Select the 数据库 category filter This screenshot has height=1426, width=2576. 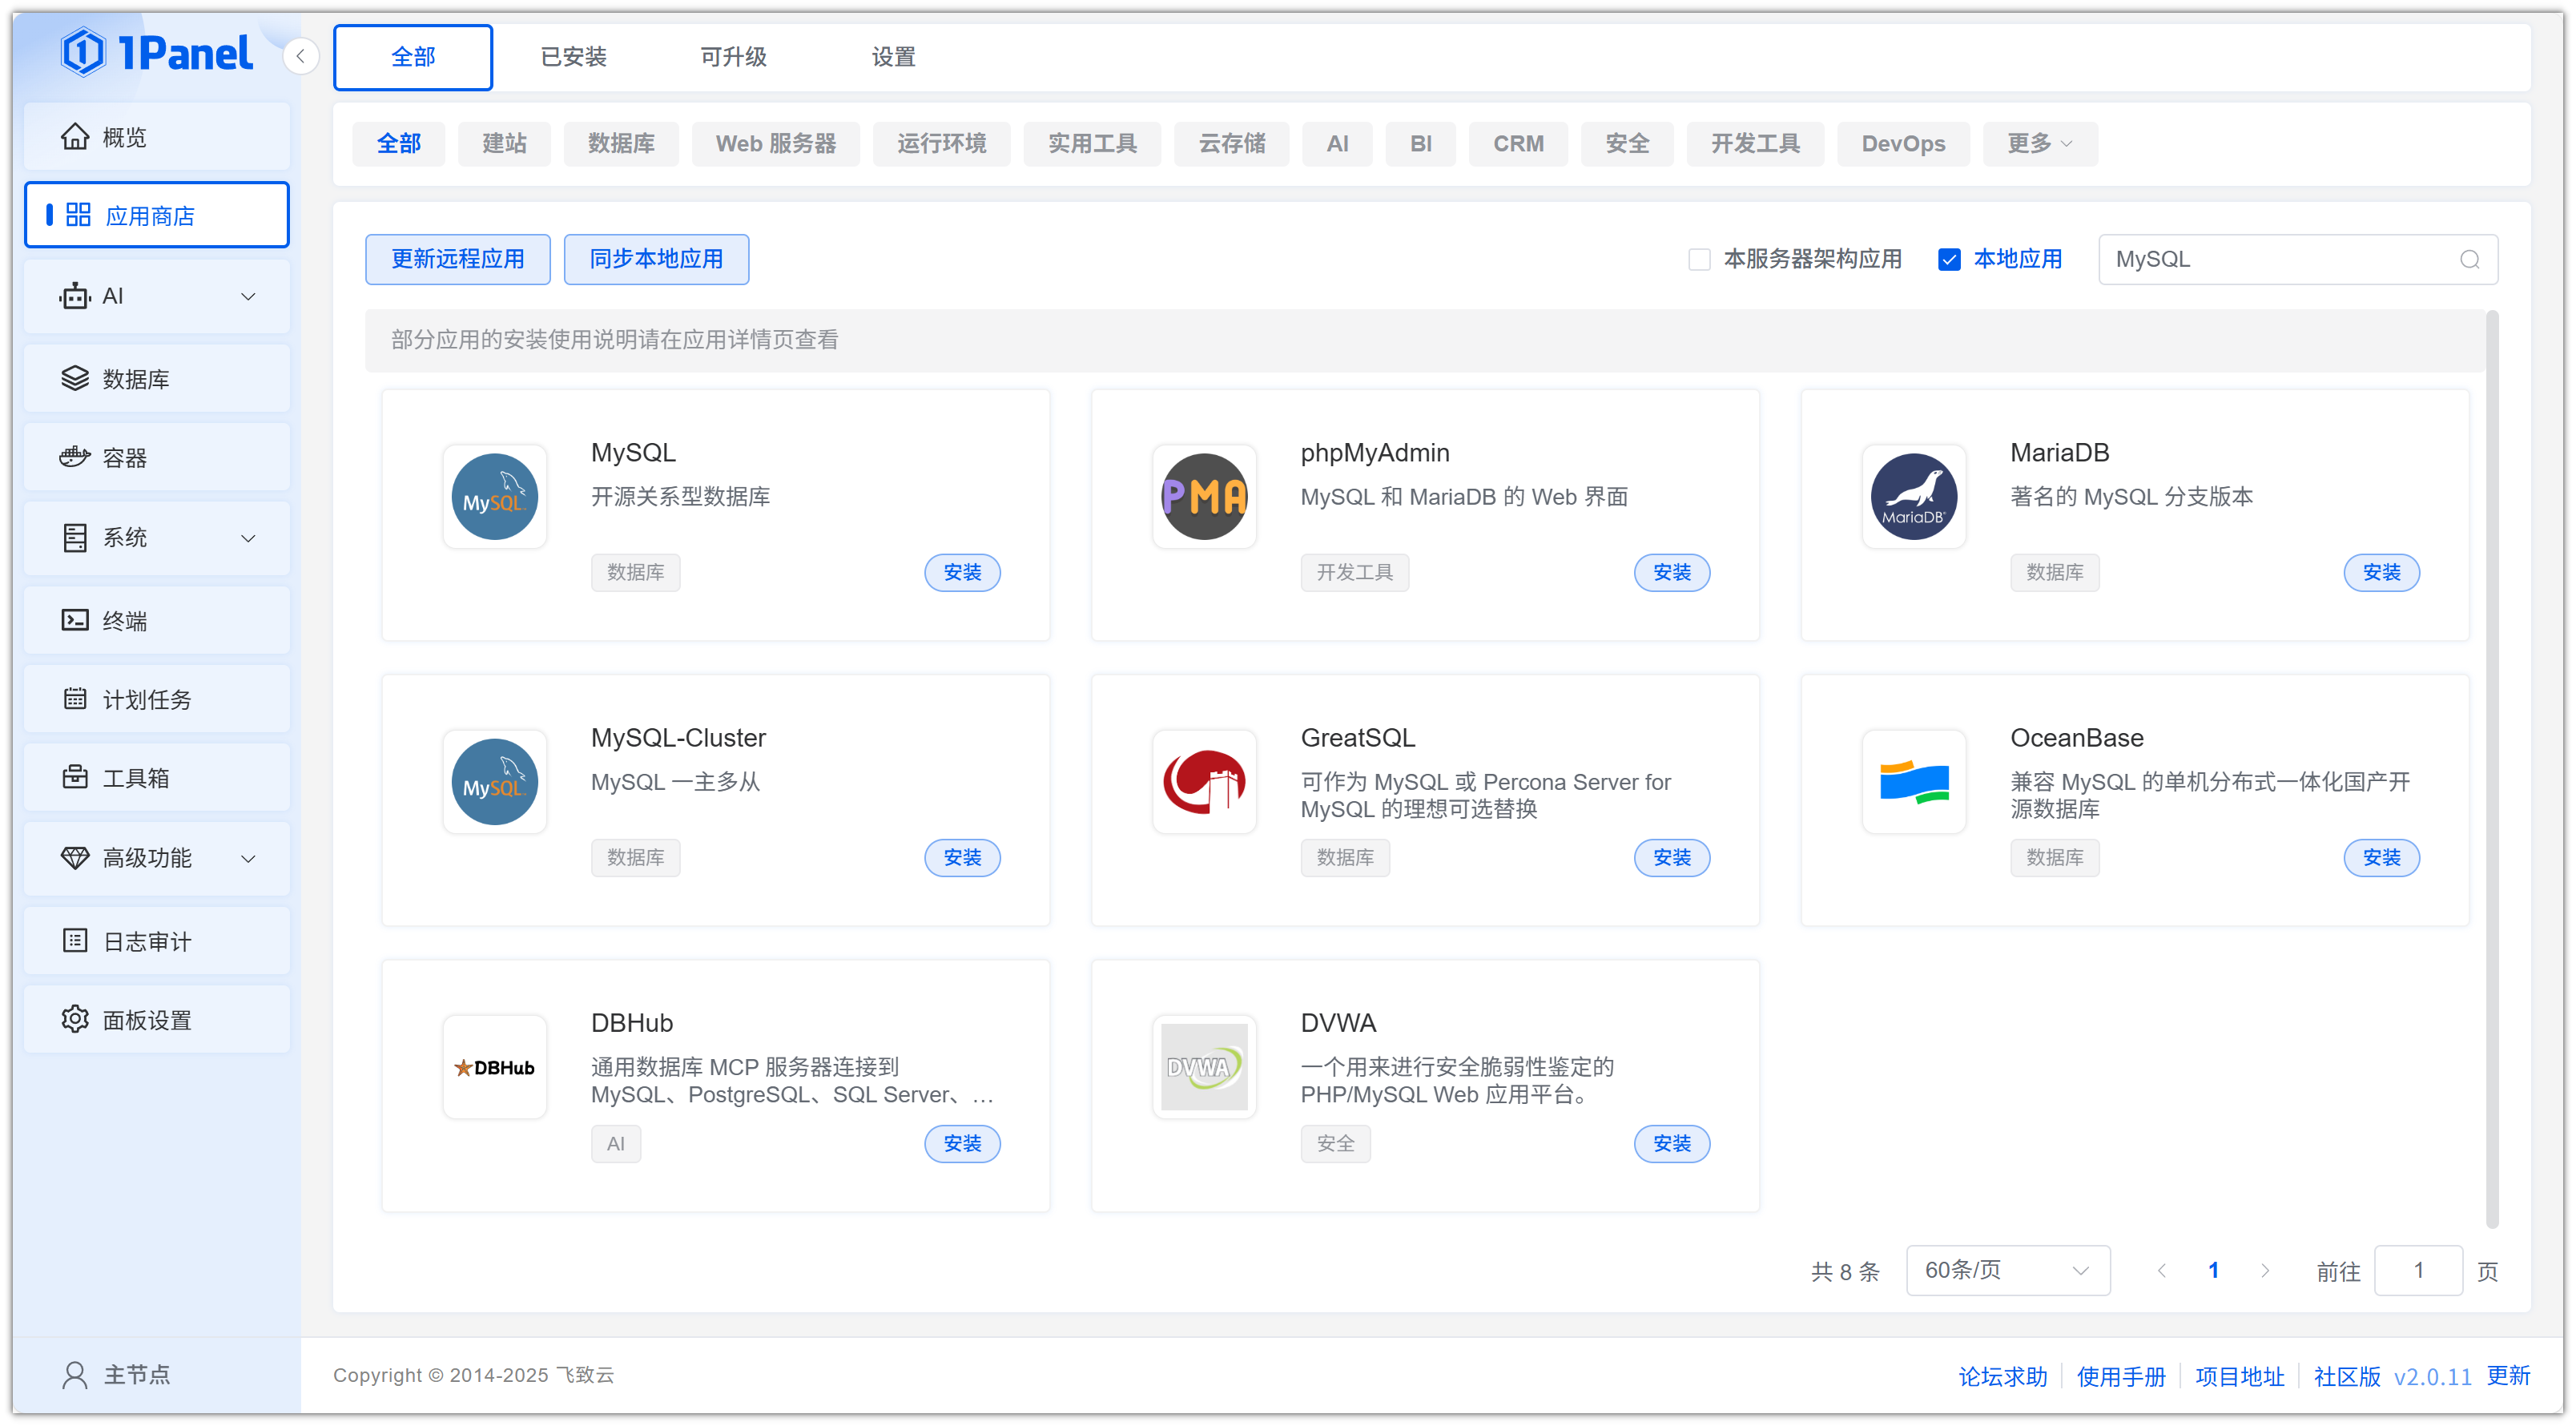point(621,144)
